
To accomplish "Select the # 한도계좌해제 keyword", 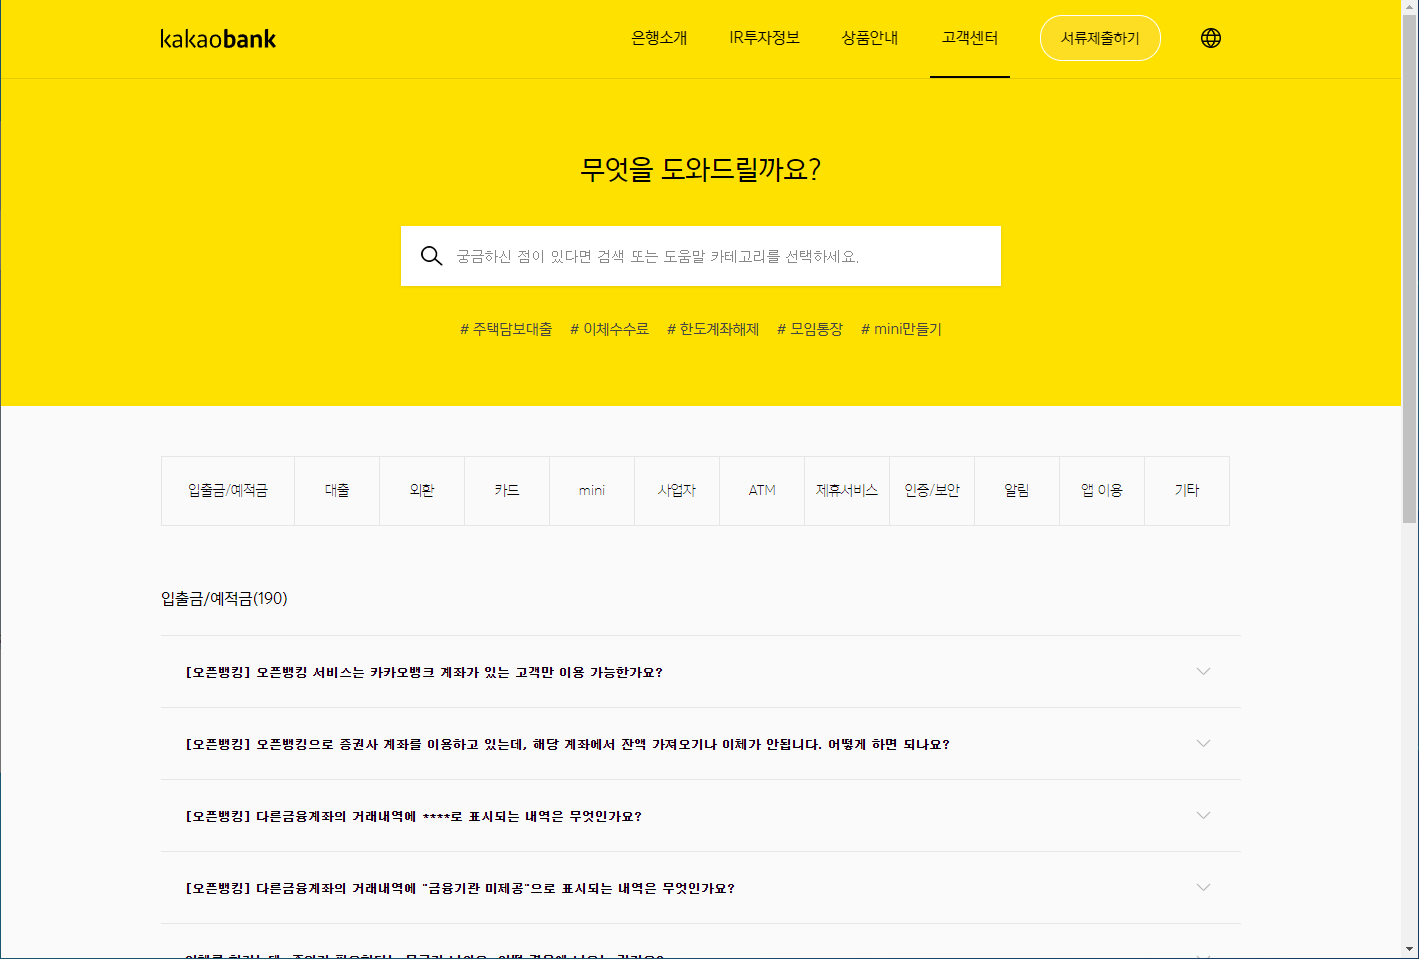I will 713,329.
